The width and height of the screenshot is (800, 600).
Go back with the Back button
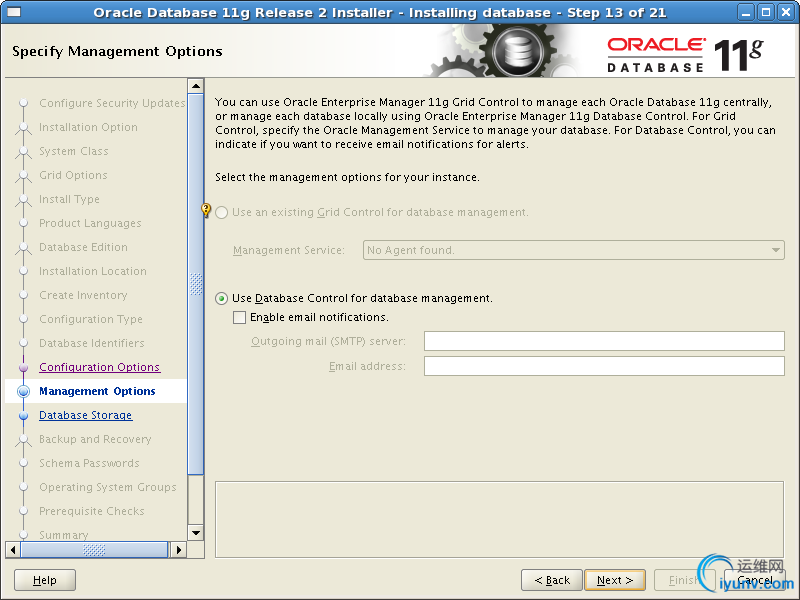point(552,580)
